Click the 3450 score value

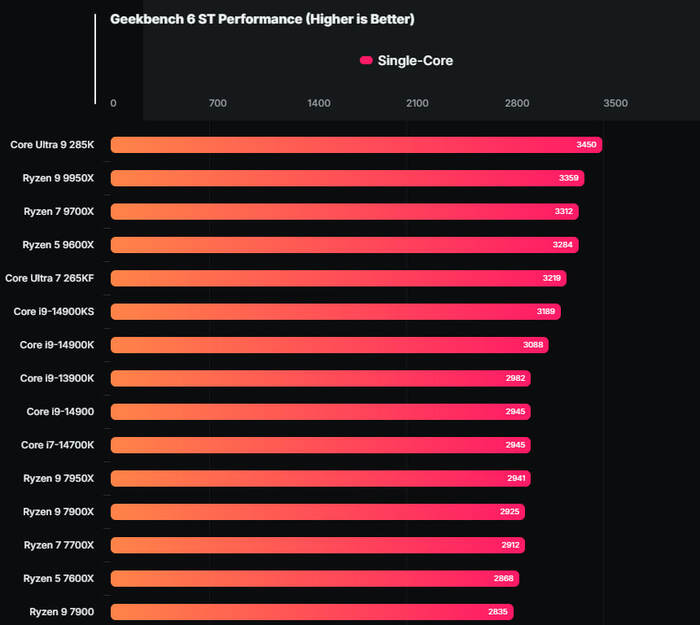coord(587,145)
